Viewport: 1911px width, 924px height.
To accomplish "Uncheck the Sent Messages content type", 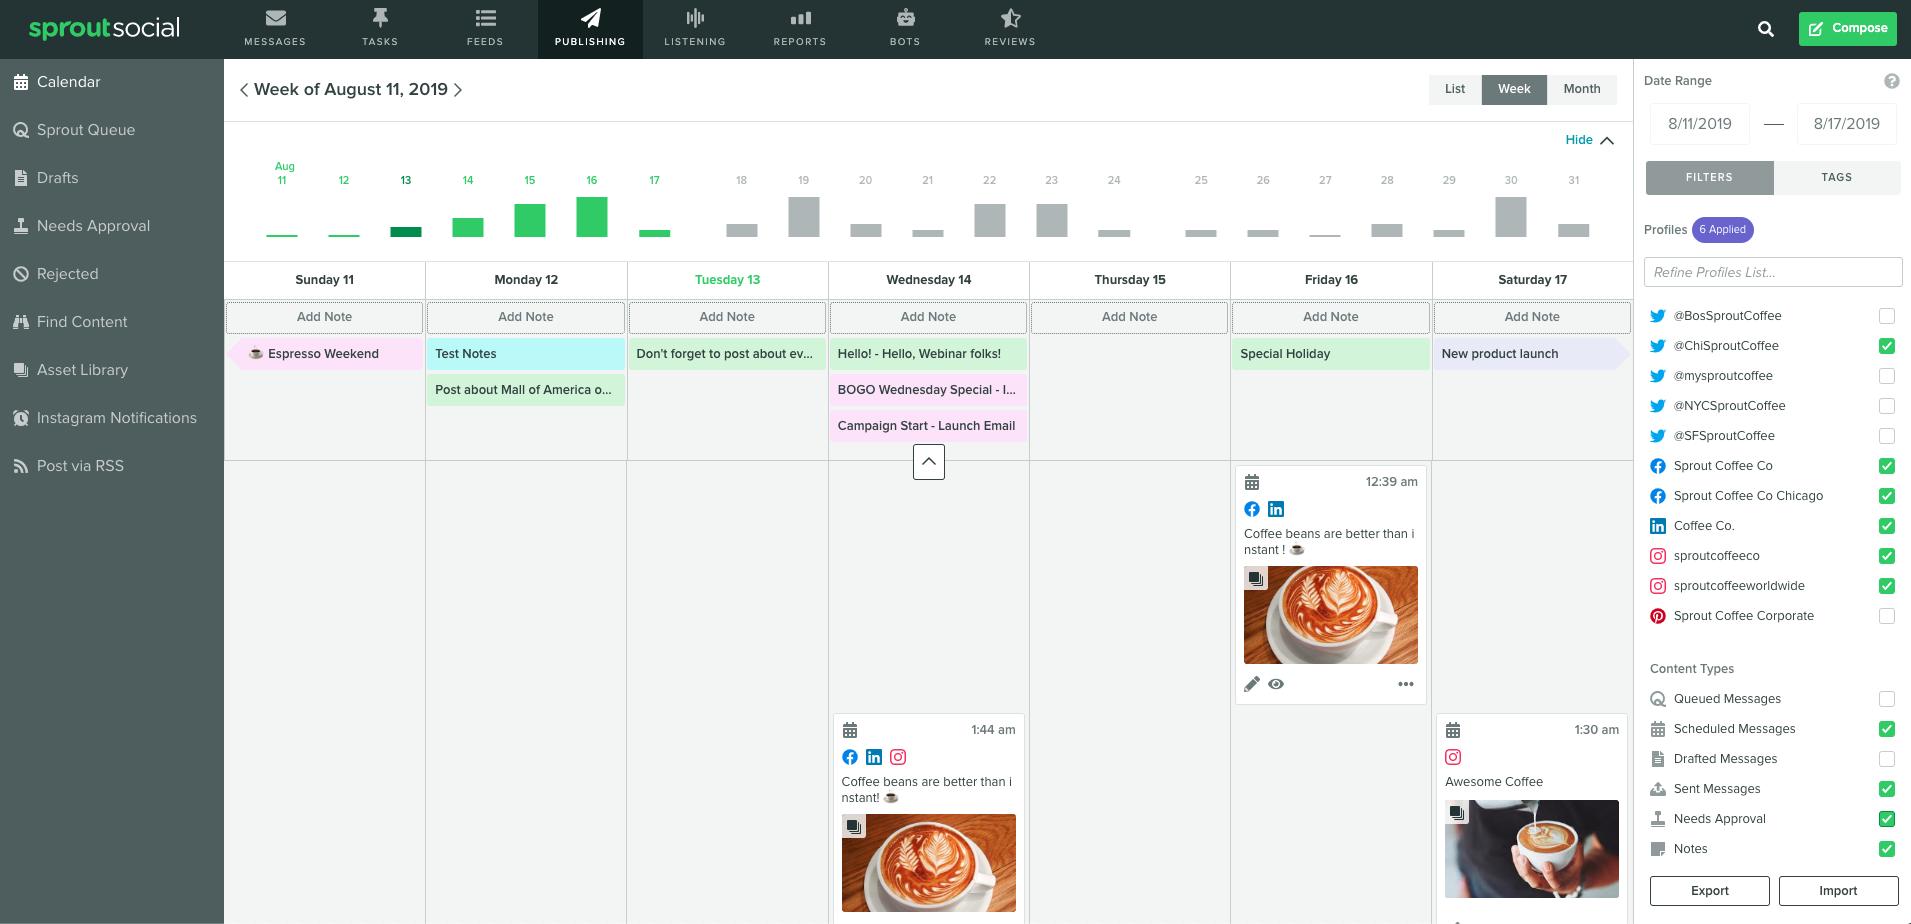I will point(1887,789).
